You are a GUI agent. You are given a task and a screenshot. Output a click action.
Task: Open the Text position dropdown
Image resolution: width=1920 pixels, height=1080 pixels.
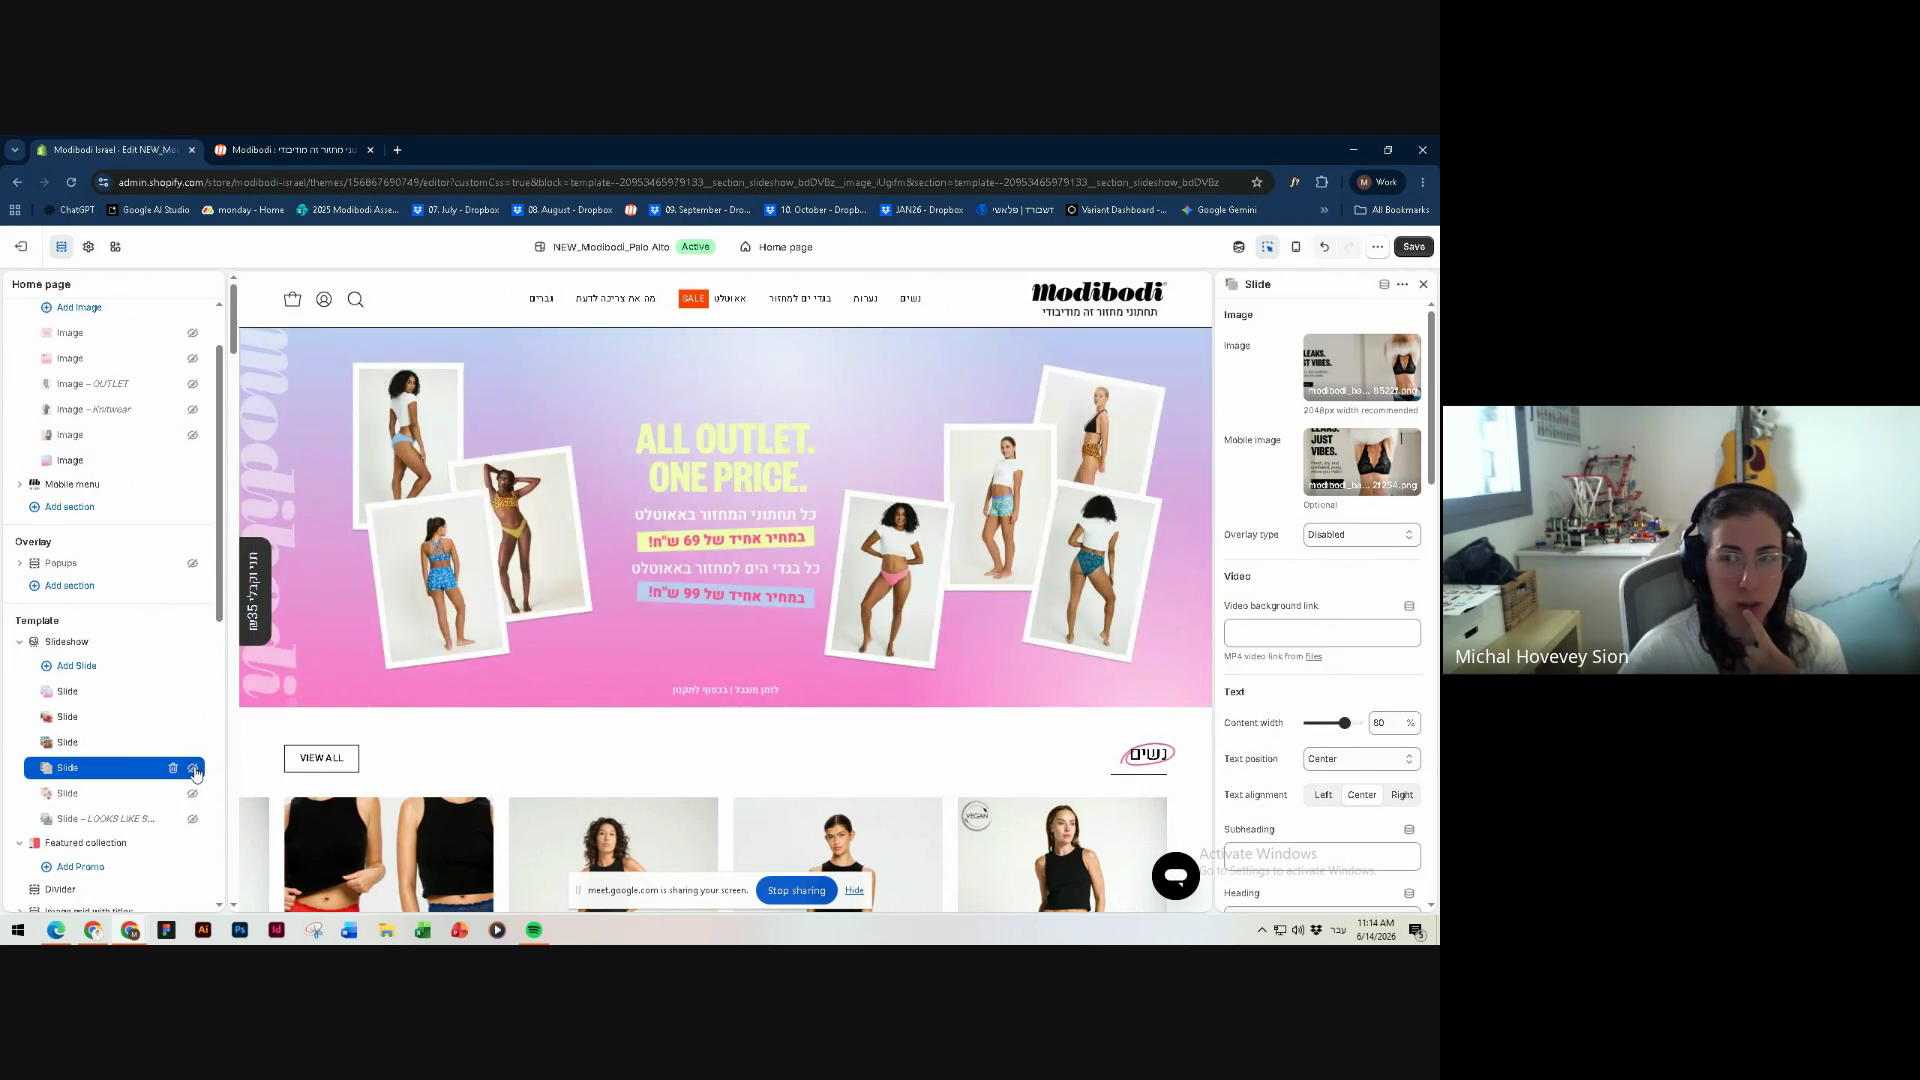pos(1361,759)
